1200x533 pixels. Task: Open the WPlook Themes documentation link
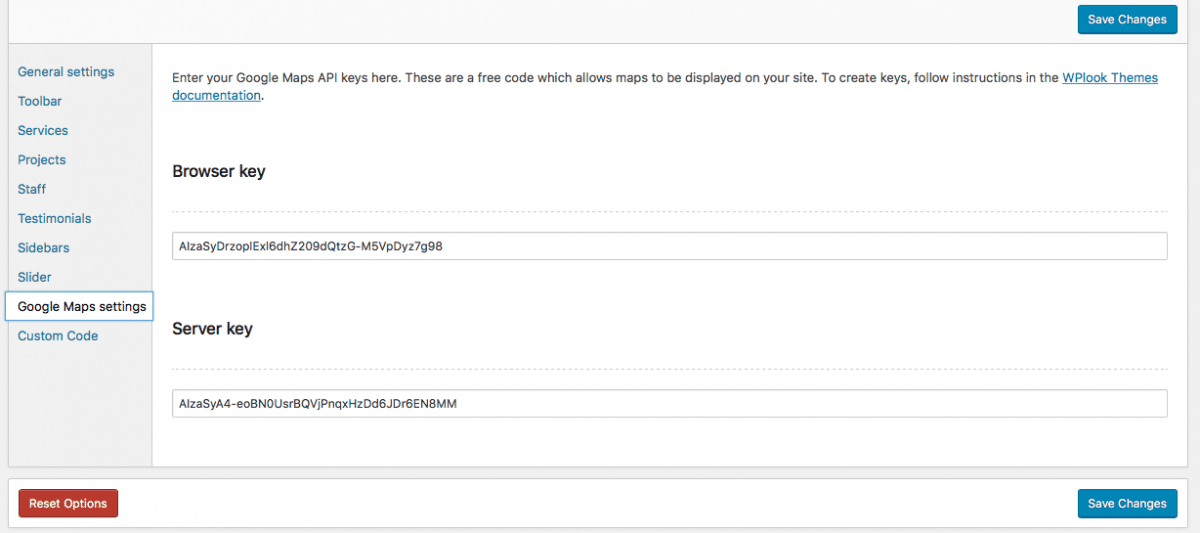click(x=1109, y=78)
